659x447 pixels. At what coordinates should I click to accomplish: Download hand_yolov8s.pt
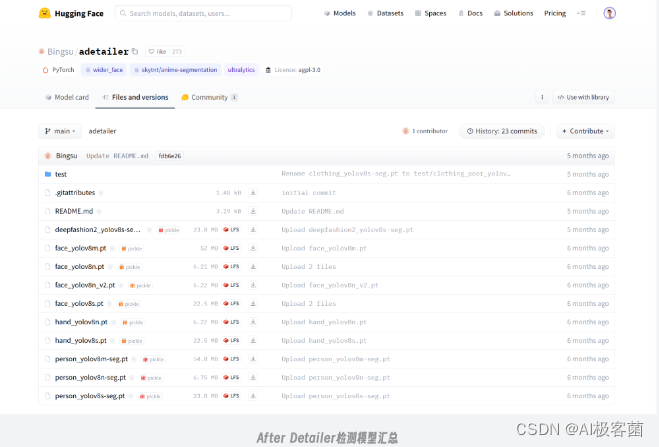(253, 341)
